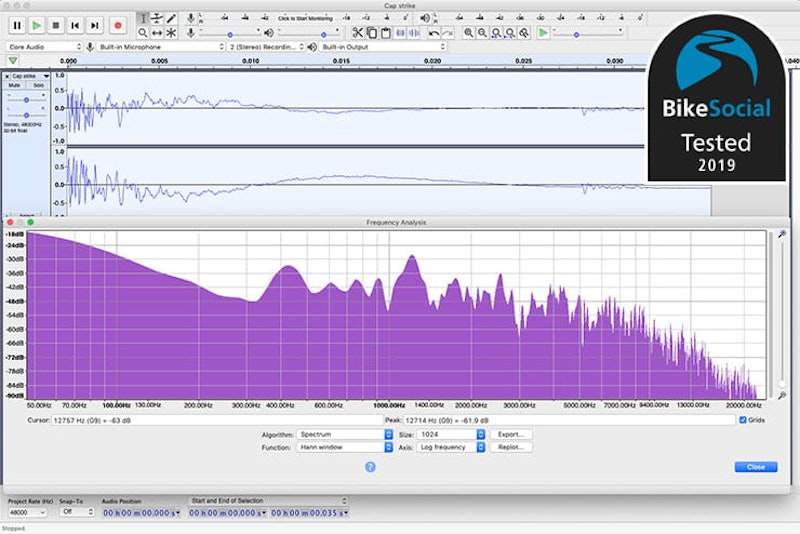The width and height of the screenshot is (800, 534).
Task: Open the Snap-To Off dropdown
Action: 77,512
